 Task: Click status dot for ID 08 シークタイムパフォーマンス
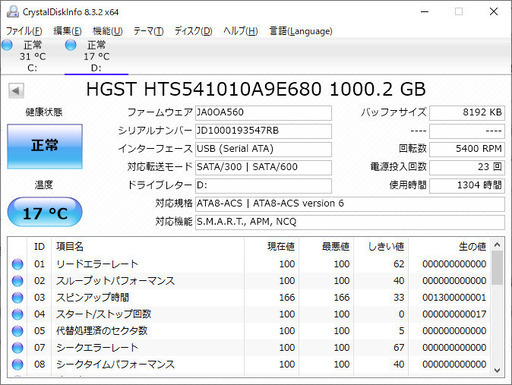tap(17, 364)
